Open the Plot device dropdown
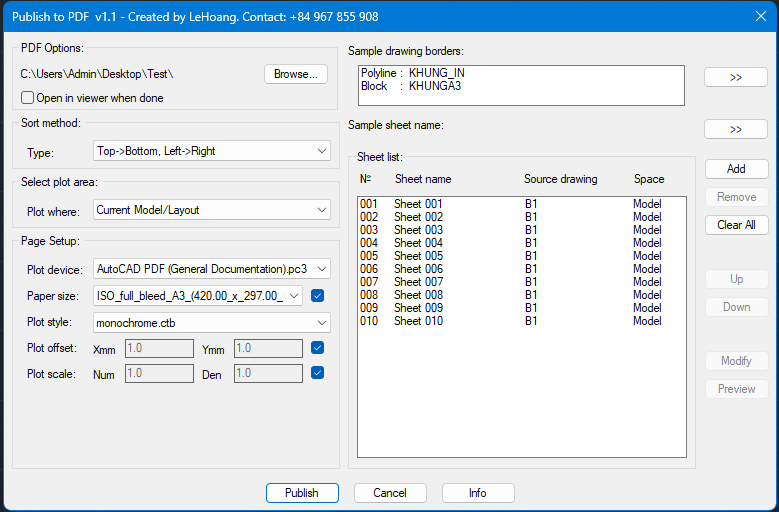Viewport: 779px width, 512px height. [x=211, y=269]
